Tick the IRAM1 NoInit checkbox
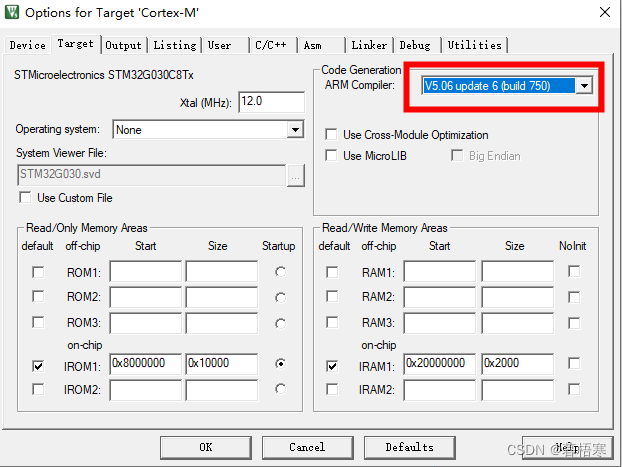This screenshot has width=622, height=467. point(574,363)
